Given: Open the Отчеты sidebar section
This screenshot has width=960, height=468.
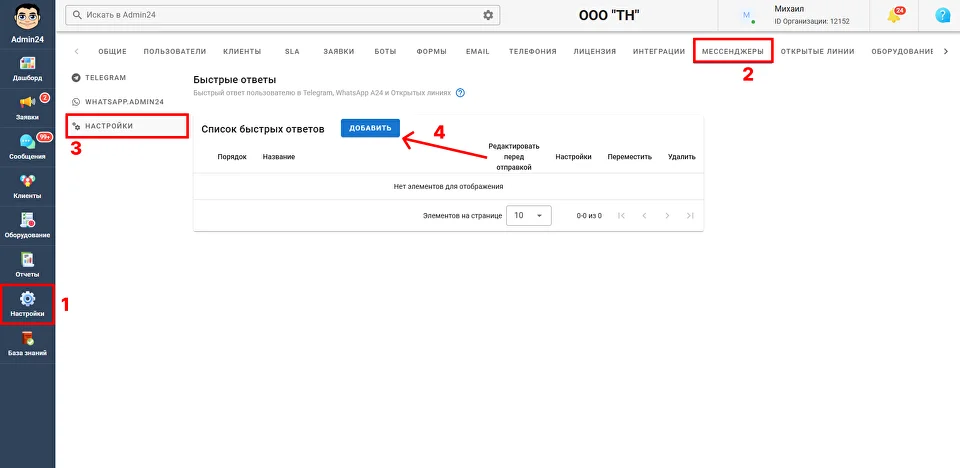Looking at the screenshot, I should 28,265.
